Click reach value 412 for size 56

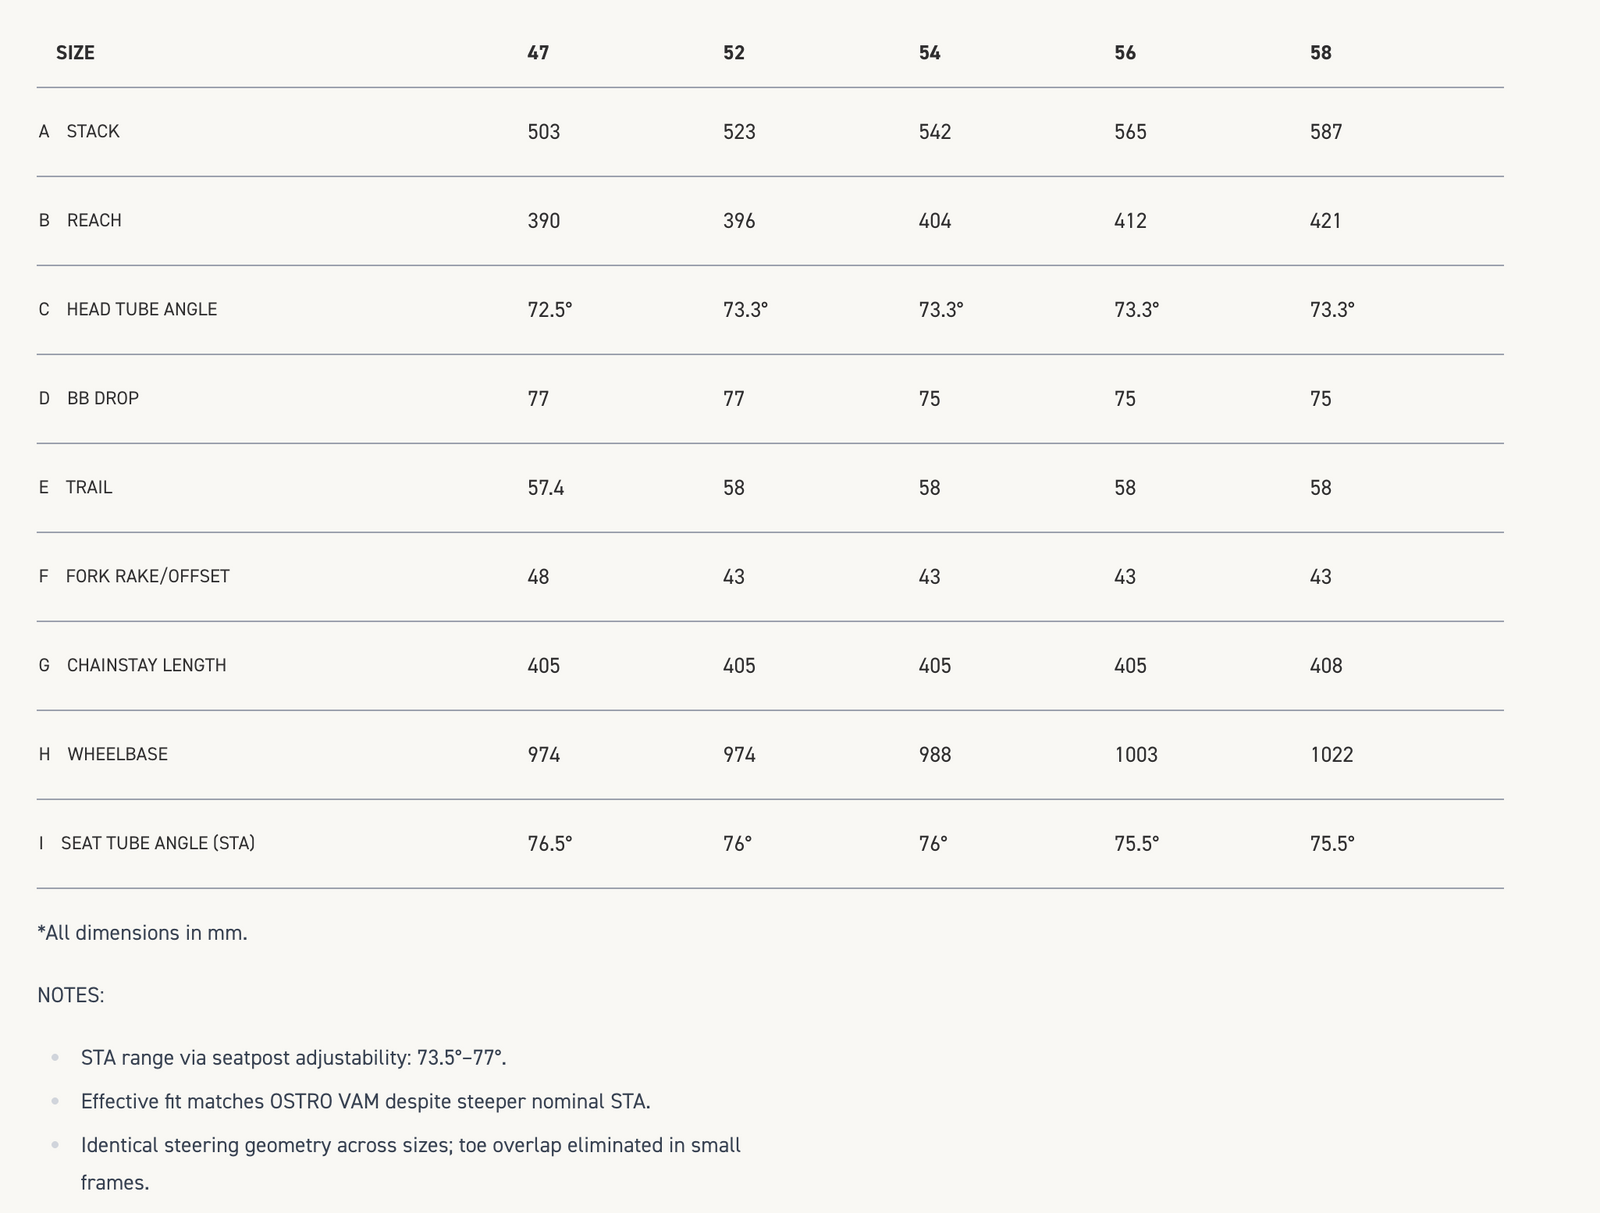(x=1131, y=221)
